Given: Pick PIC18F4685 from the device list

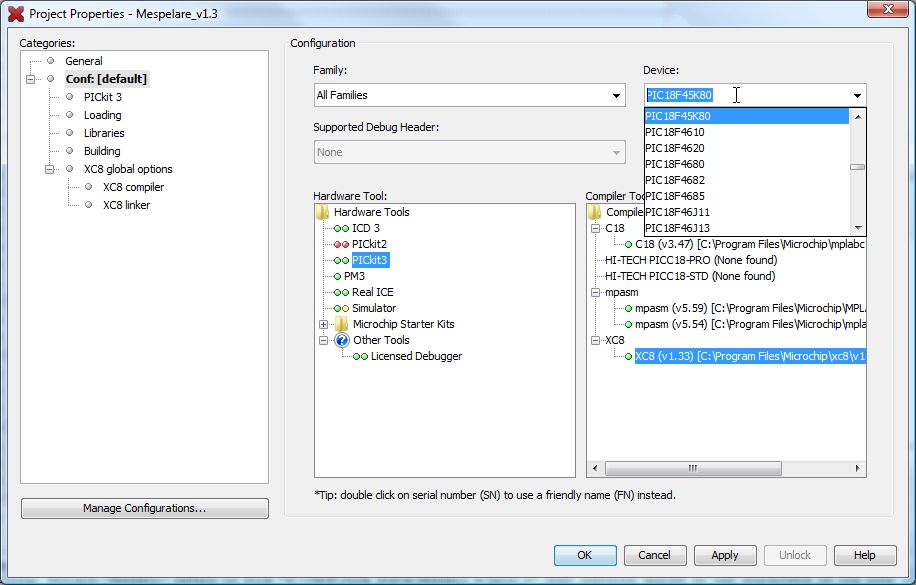Looking at the screenshot, I should 674,196.
